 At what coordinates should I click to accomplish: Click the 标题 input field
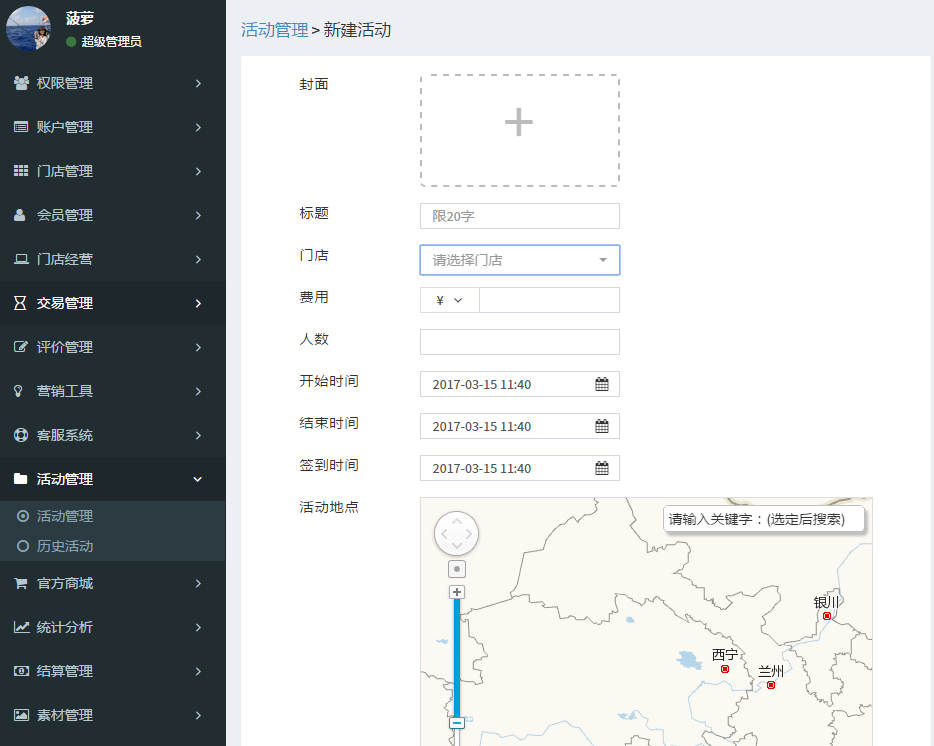[x=519, y=216]
